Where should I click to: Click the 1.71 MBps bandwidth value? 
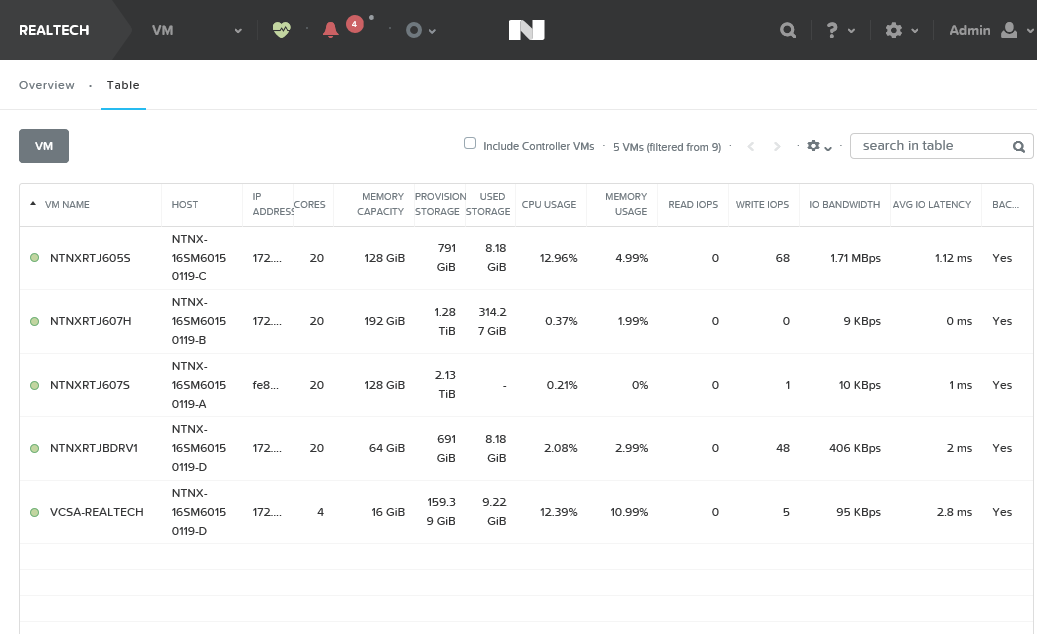click(x=855, y=258)
